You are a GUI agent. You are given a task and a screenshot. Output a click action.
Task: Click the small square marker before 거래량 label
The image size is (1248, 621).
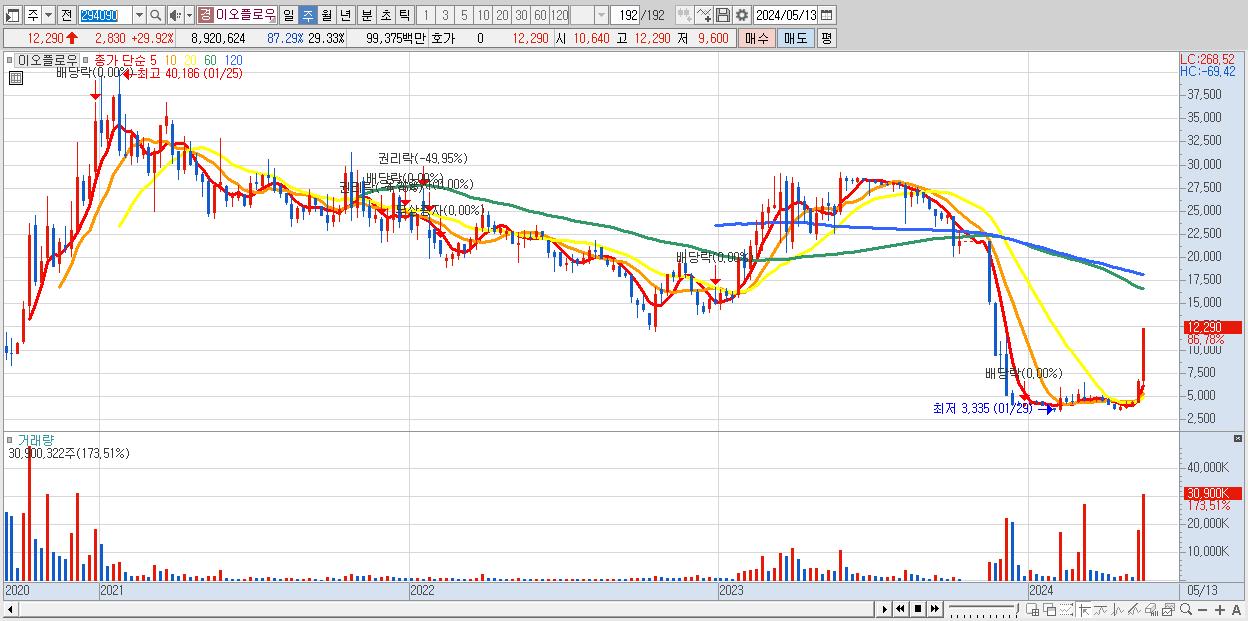(x=11, y=439)
